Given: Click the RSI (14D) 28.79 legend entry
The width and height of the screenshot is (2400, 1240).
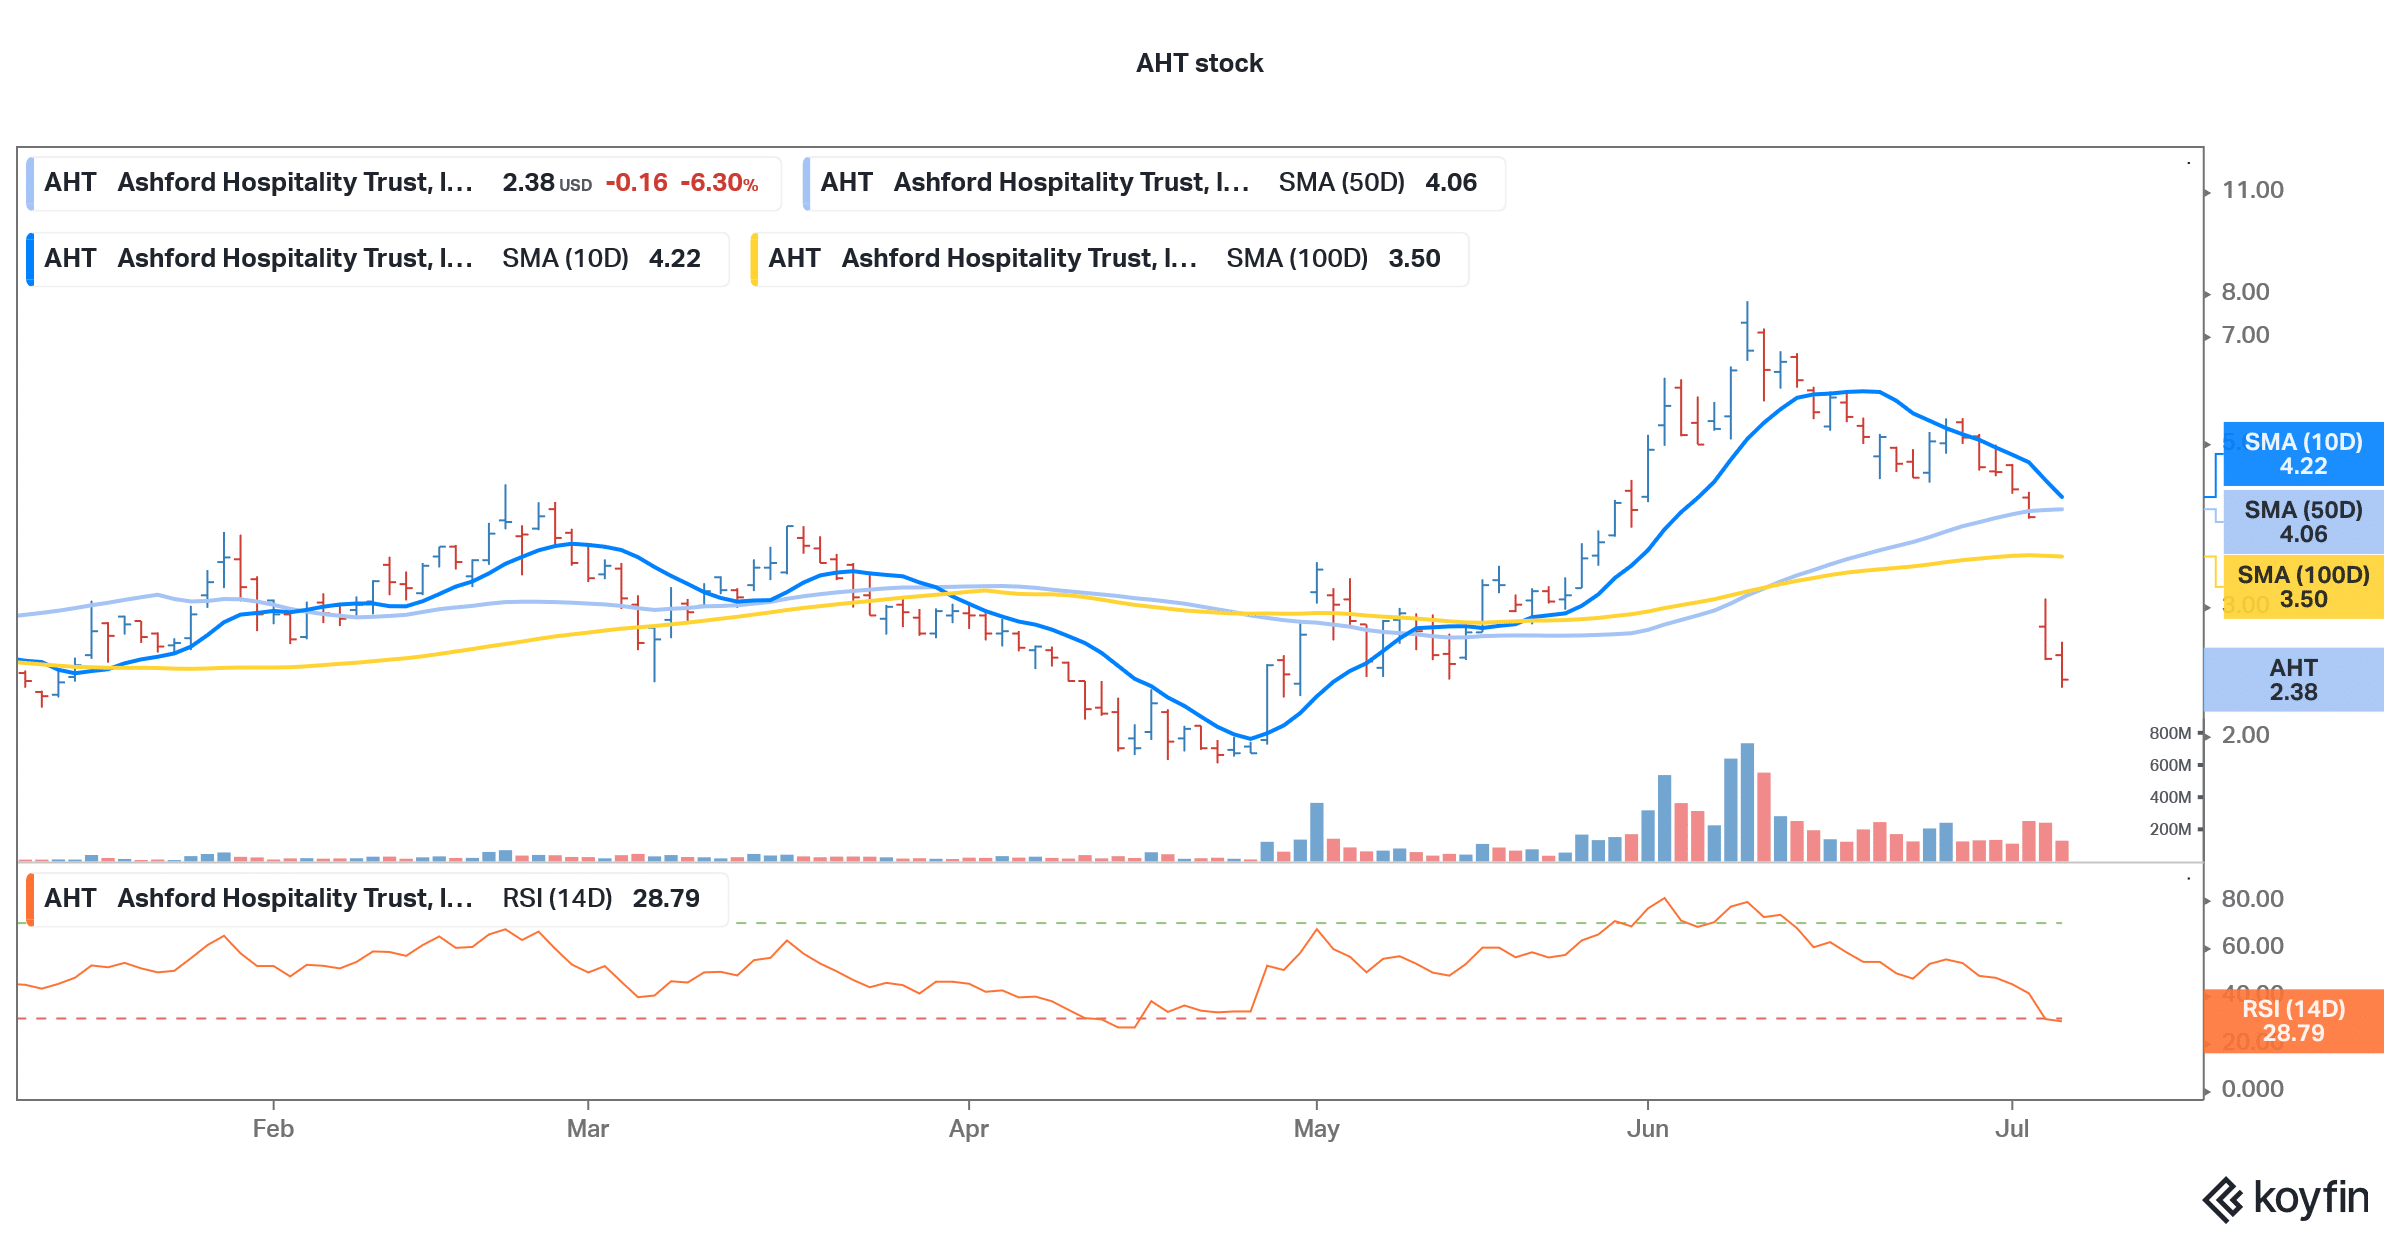Looking at the screenshot, I should [378, 899].
